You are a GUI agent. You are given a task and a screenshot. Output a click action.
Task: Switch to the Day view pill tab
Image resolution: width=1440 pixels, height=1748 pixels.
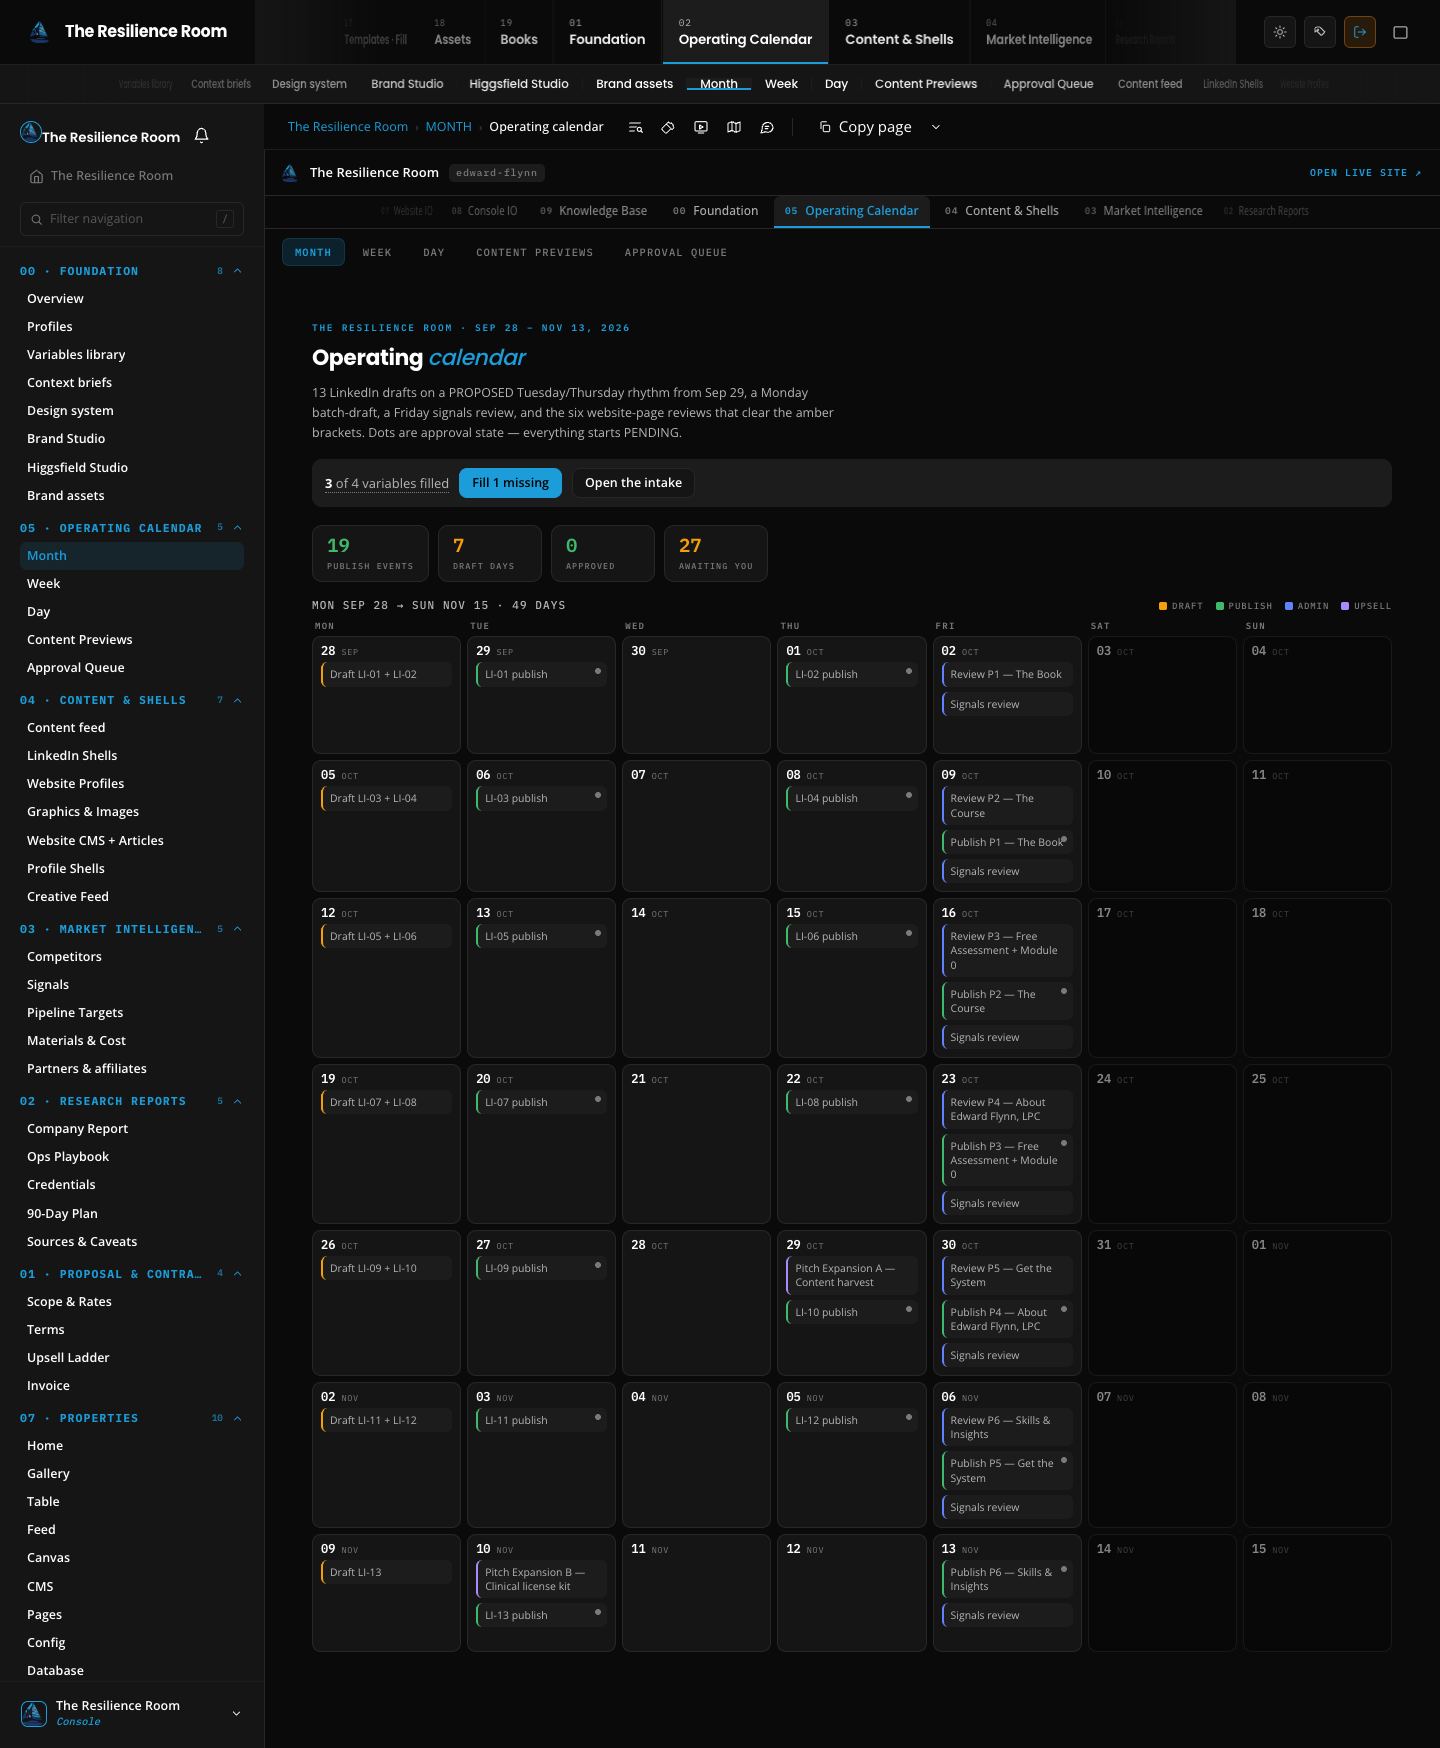pos(434,253)
